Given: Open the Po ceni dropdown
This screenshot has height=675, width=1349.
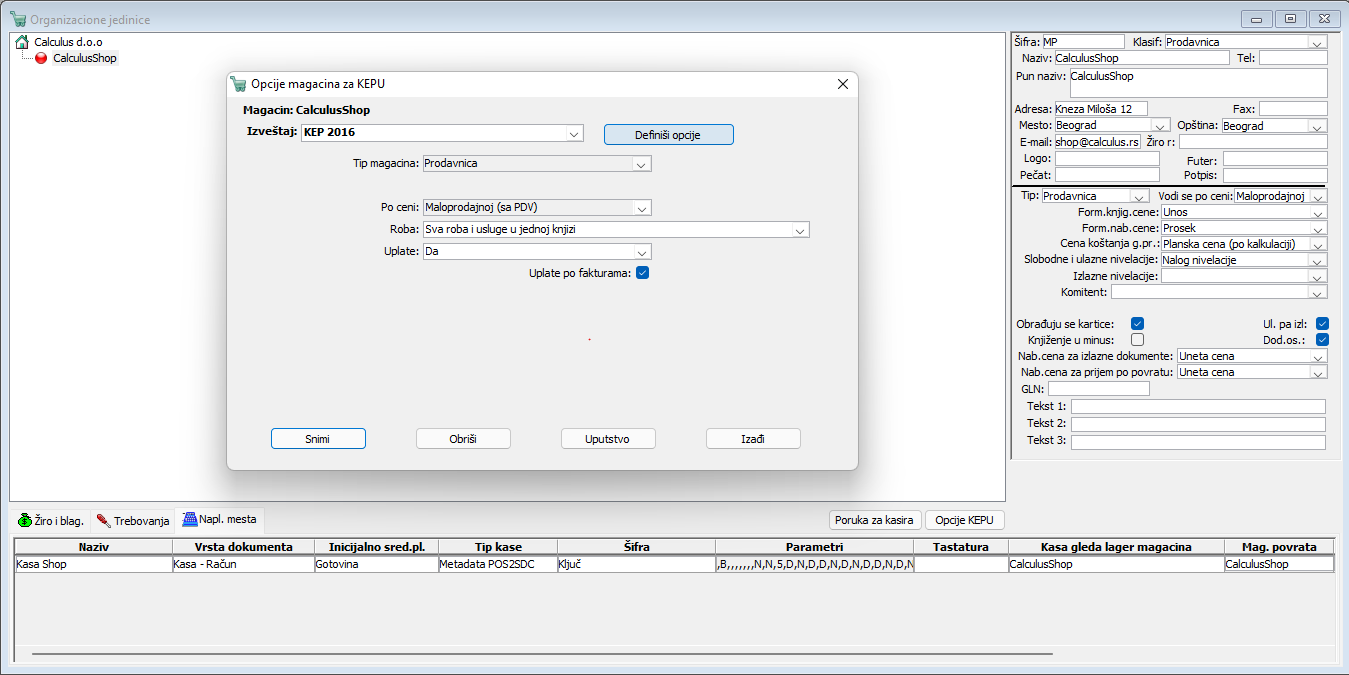Looking at the screenshot, I should tap(642, 208).
